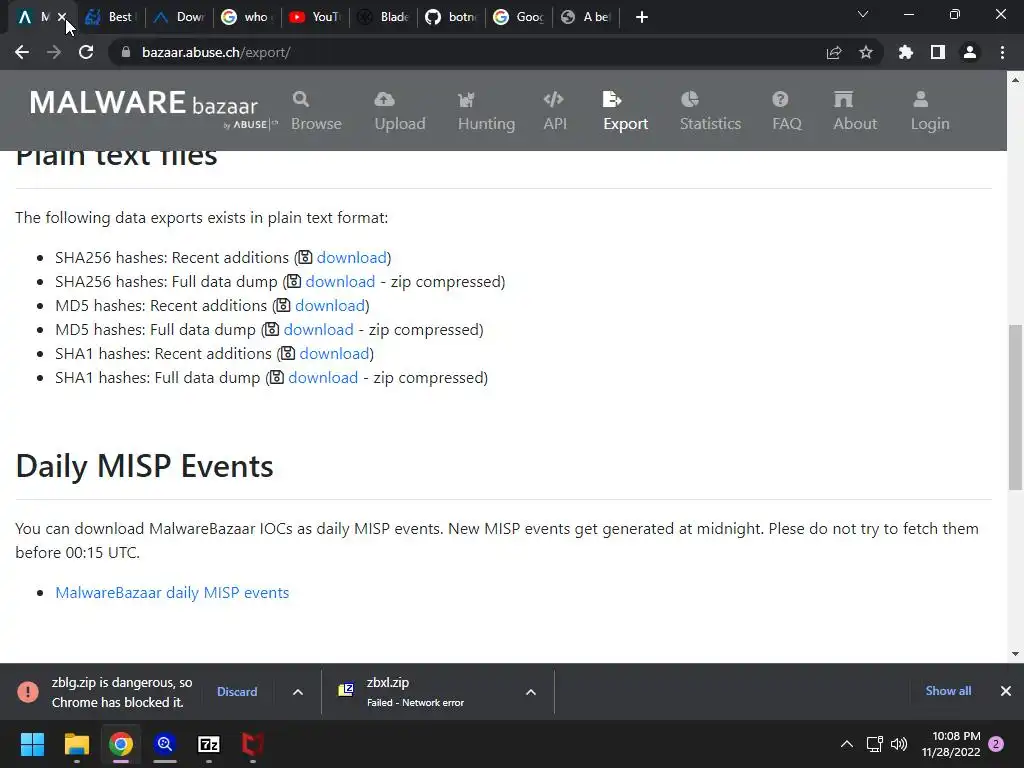Open network settings tray icon
This screenshot has width=1024, height=768.
tap(874, 744)
